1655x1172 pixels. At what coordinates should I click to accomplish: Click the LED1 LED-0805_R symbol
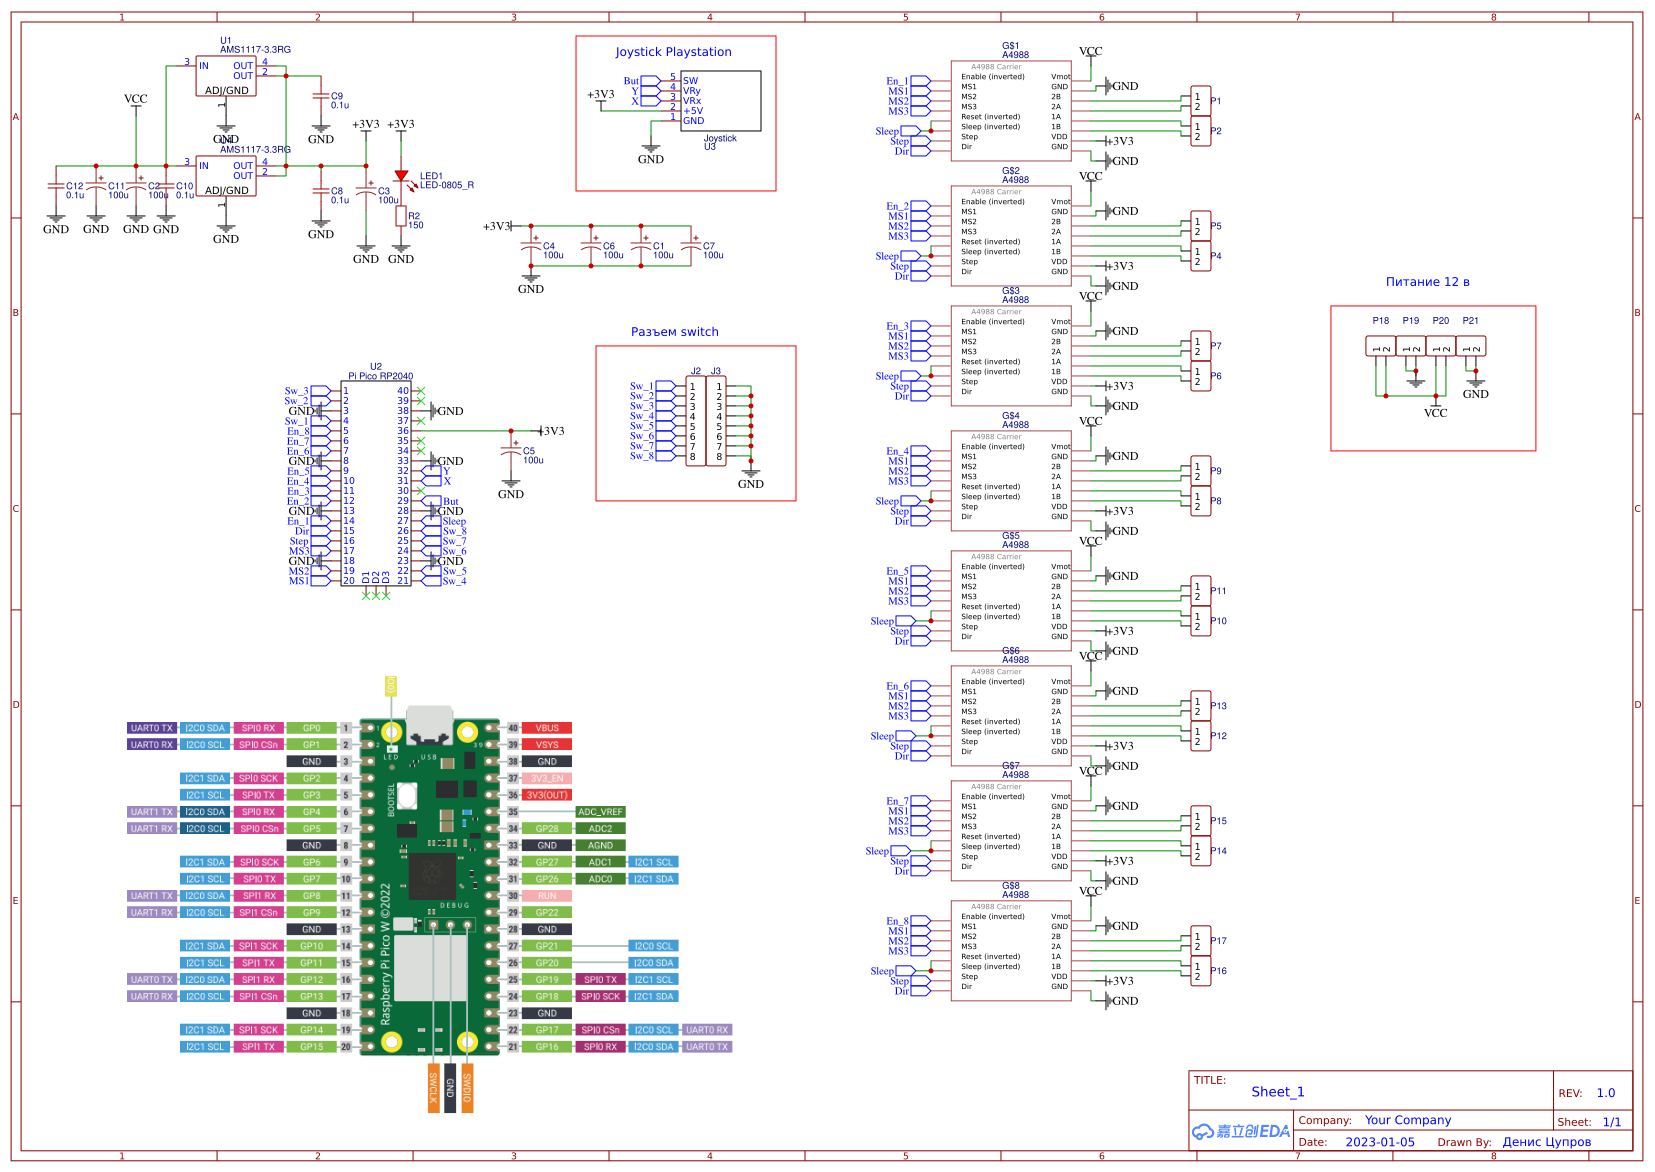[x=403, y=177]
